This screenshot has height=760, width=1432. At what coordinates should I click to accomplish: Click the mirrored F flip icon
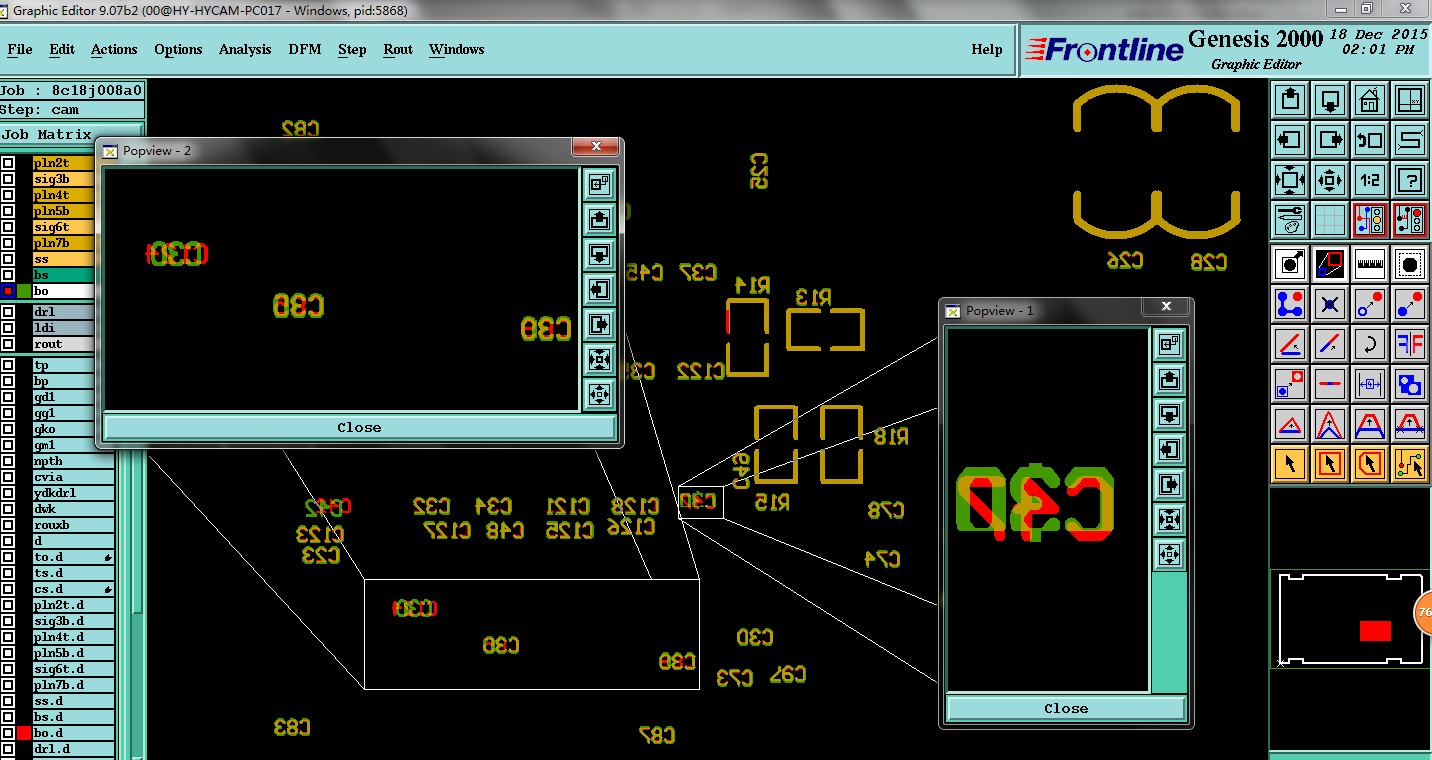tap(1410, 344)
